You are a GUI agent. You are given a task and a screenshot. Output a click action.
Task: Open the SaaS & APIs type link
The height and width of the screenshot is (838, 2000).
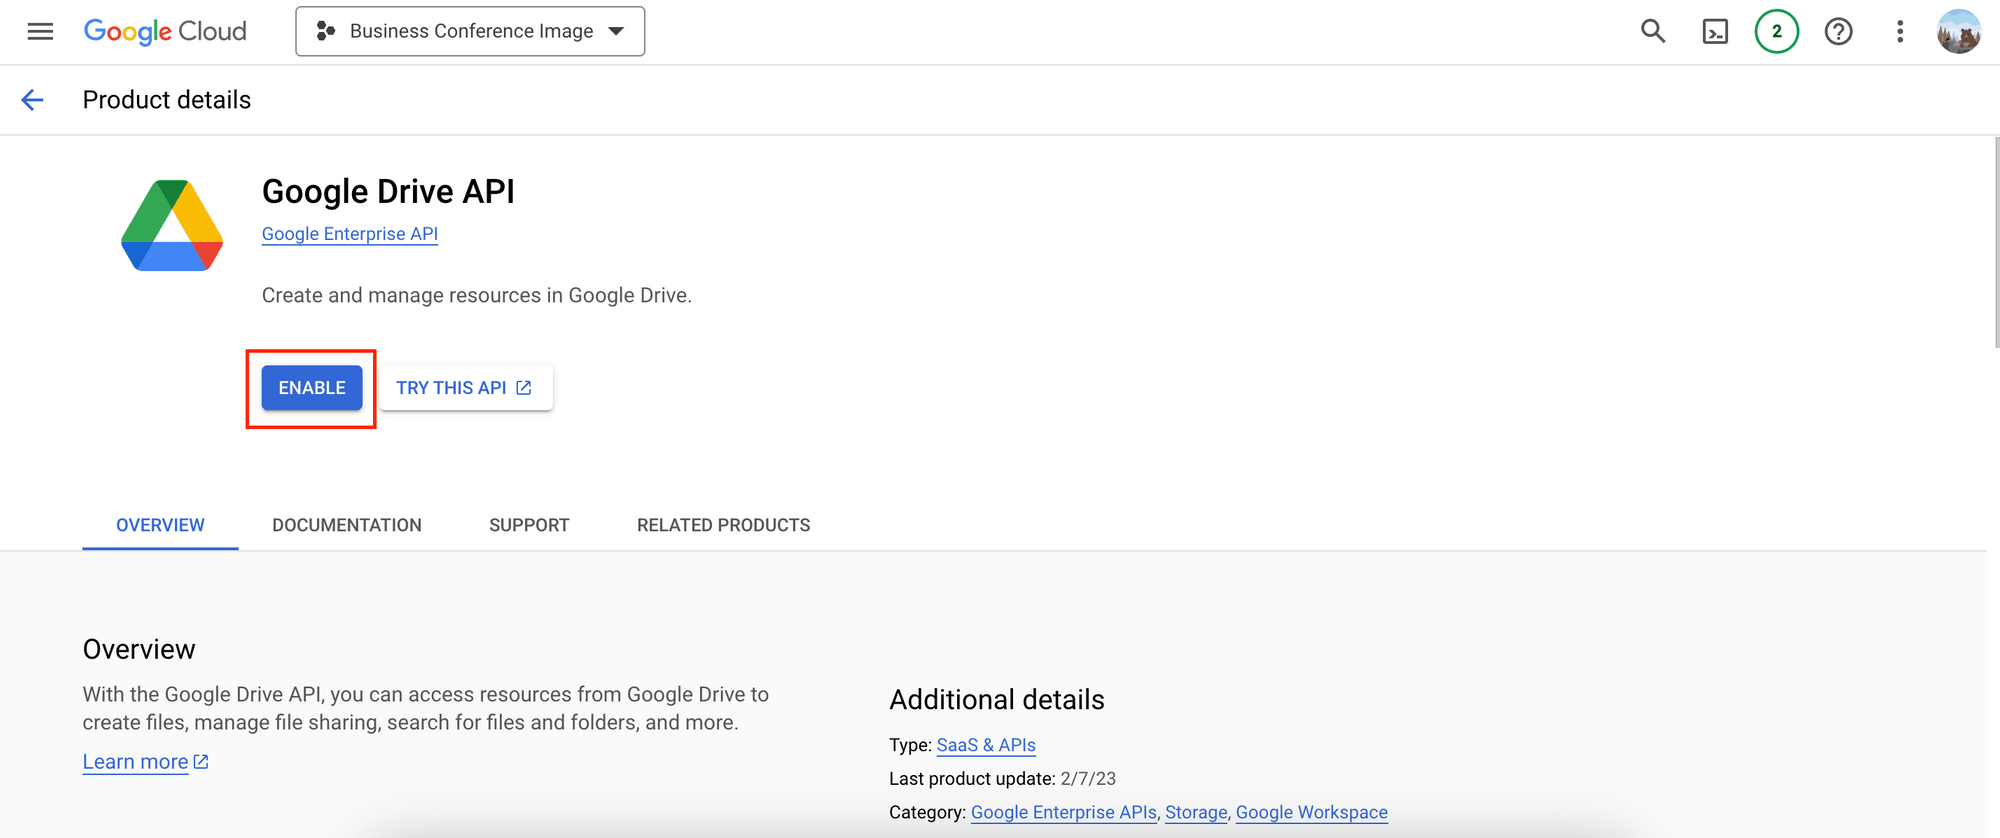(986, 745)
